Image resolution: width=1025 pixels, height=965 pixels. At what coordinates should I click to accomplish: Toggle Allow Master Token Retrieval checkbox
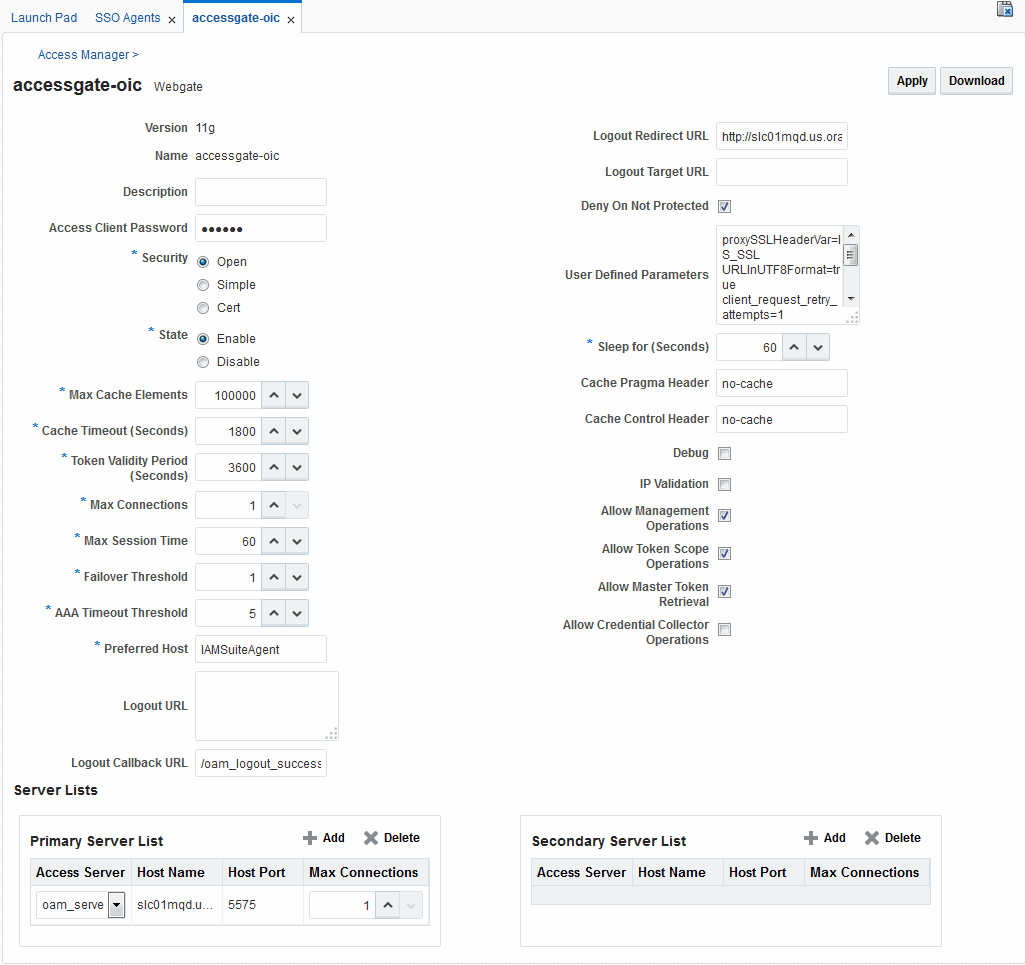[724, 592]
